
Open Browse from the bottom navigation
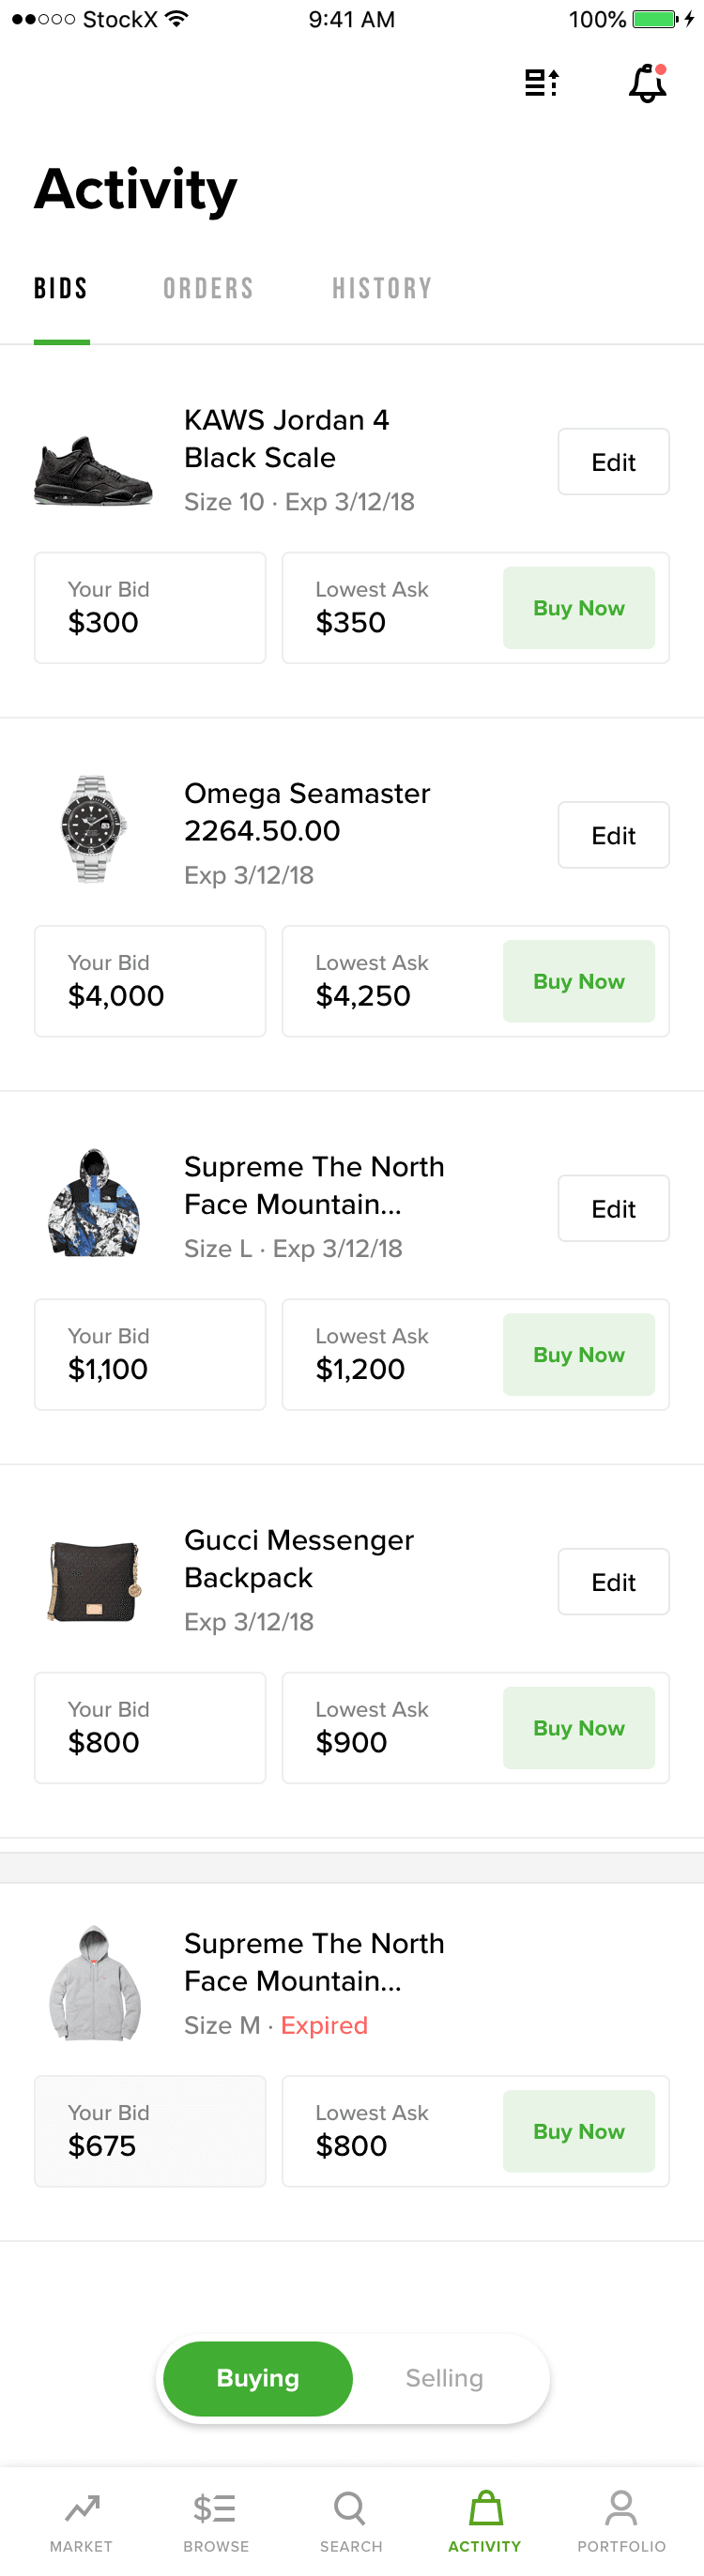pyautogui.click(x=215, y=2508)
